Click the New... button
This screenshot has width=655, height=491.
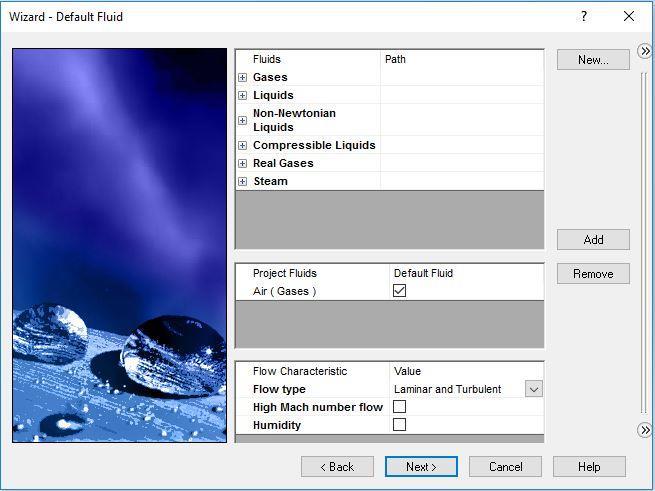click(593, 60)
